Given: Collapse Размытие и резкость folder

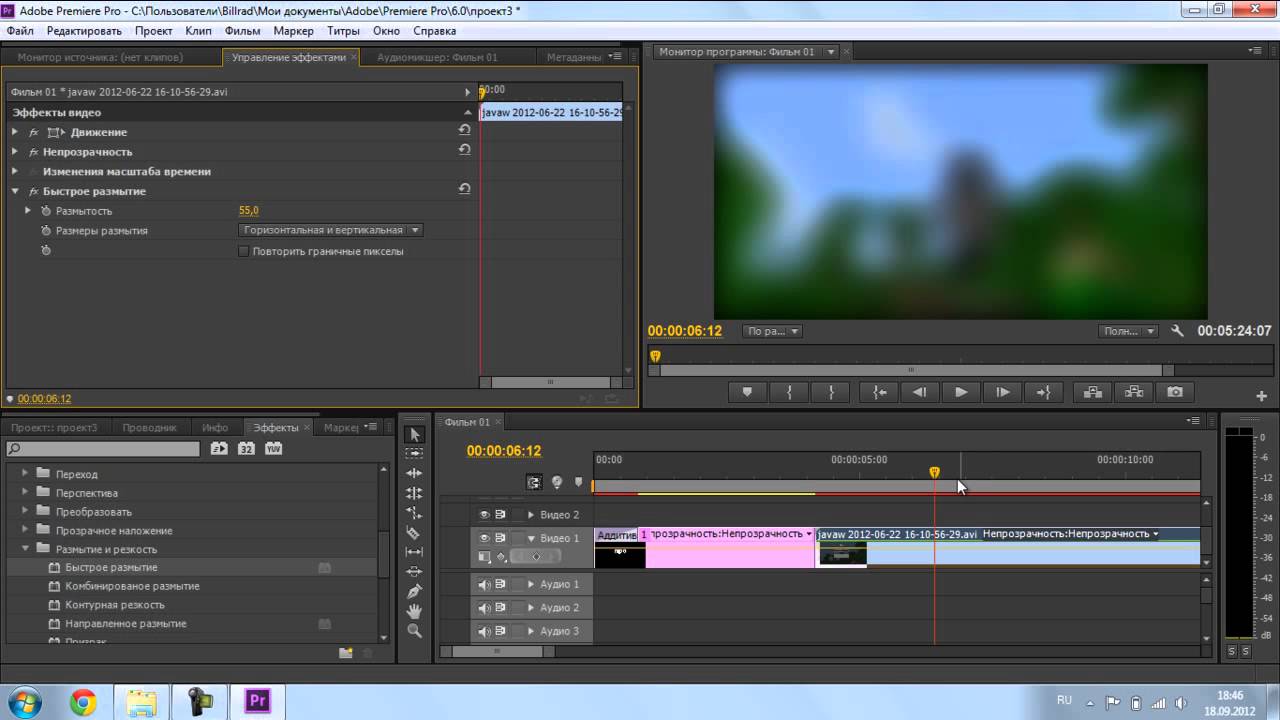Looking at the screenshot, I should 25,549.
